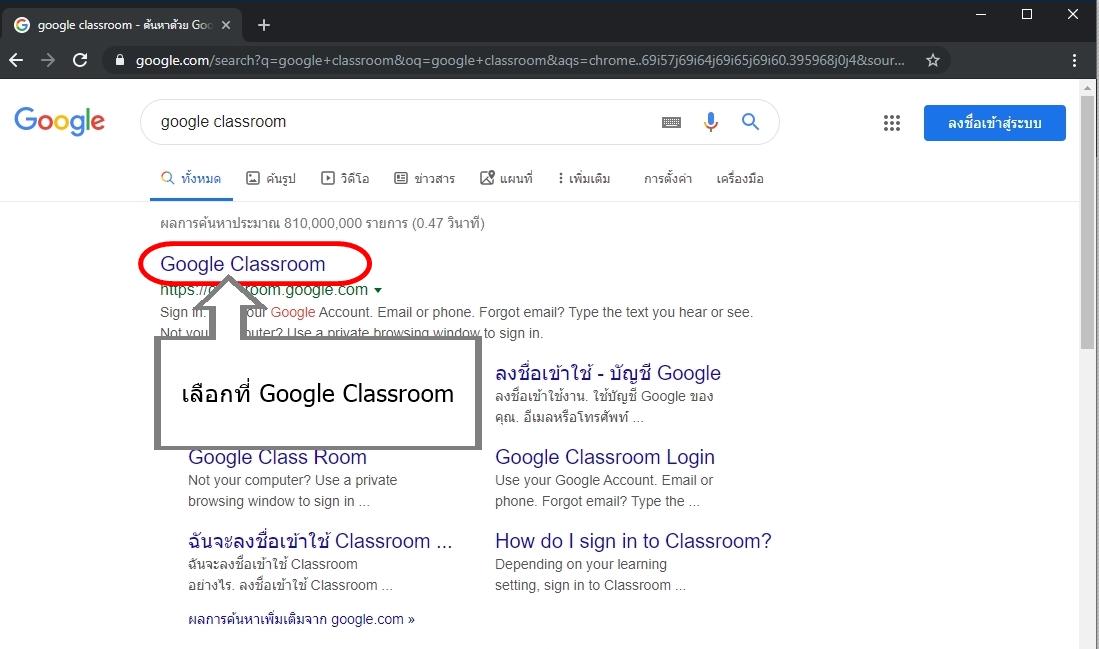Click the Google logo
This screenshot has height=649, width=1099.
[60, 121]
